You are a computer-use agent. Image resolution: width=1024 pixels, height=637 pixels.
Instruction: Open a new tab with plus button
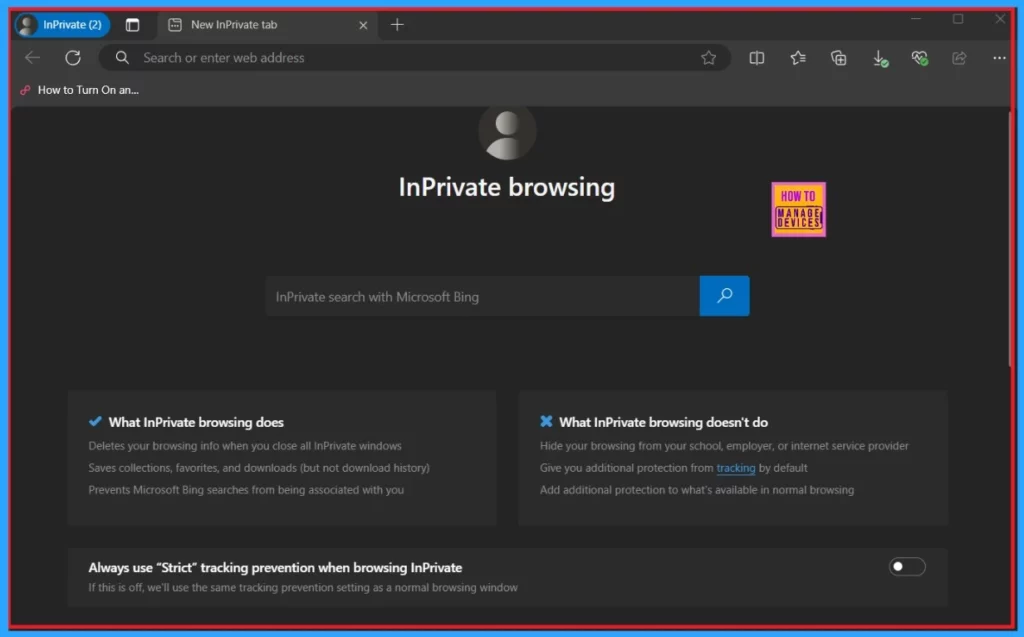[x=397, y=25]
